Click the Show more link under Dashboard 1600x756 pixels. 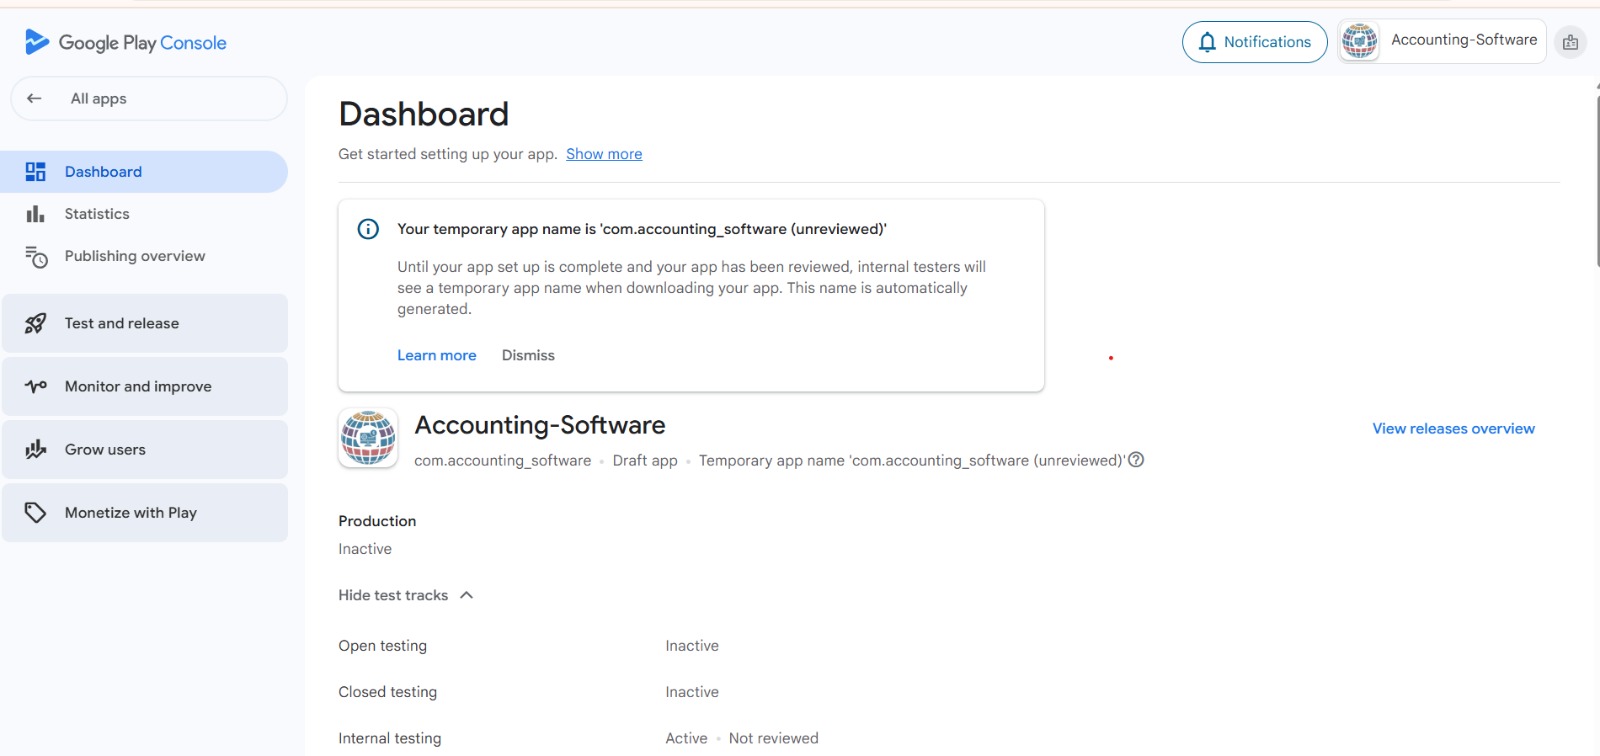604,154
